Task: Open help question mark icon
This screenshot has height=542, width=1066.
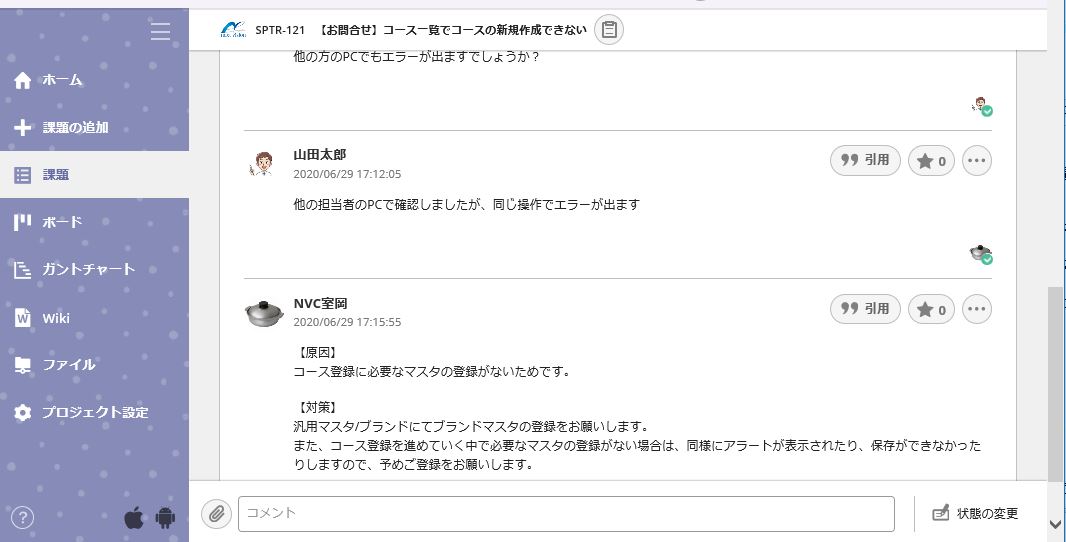Action: click(22, 518)
